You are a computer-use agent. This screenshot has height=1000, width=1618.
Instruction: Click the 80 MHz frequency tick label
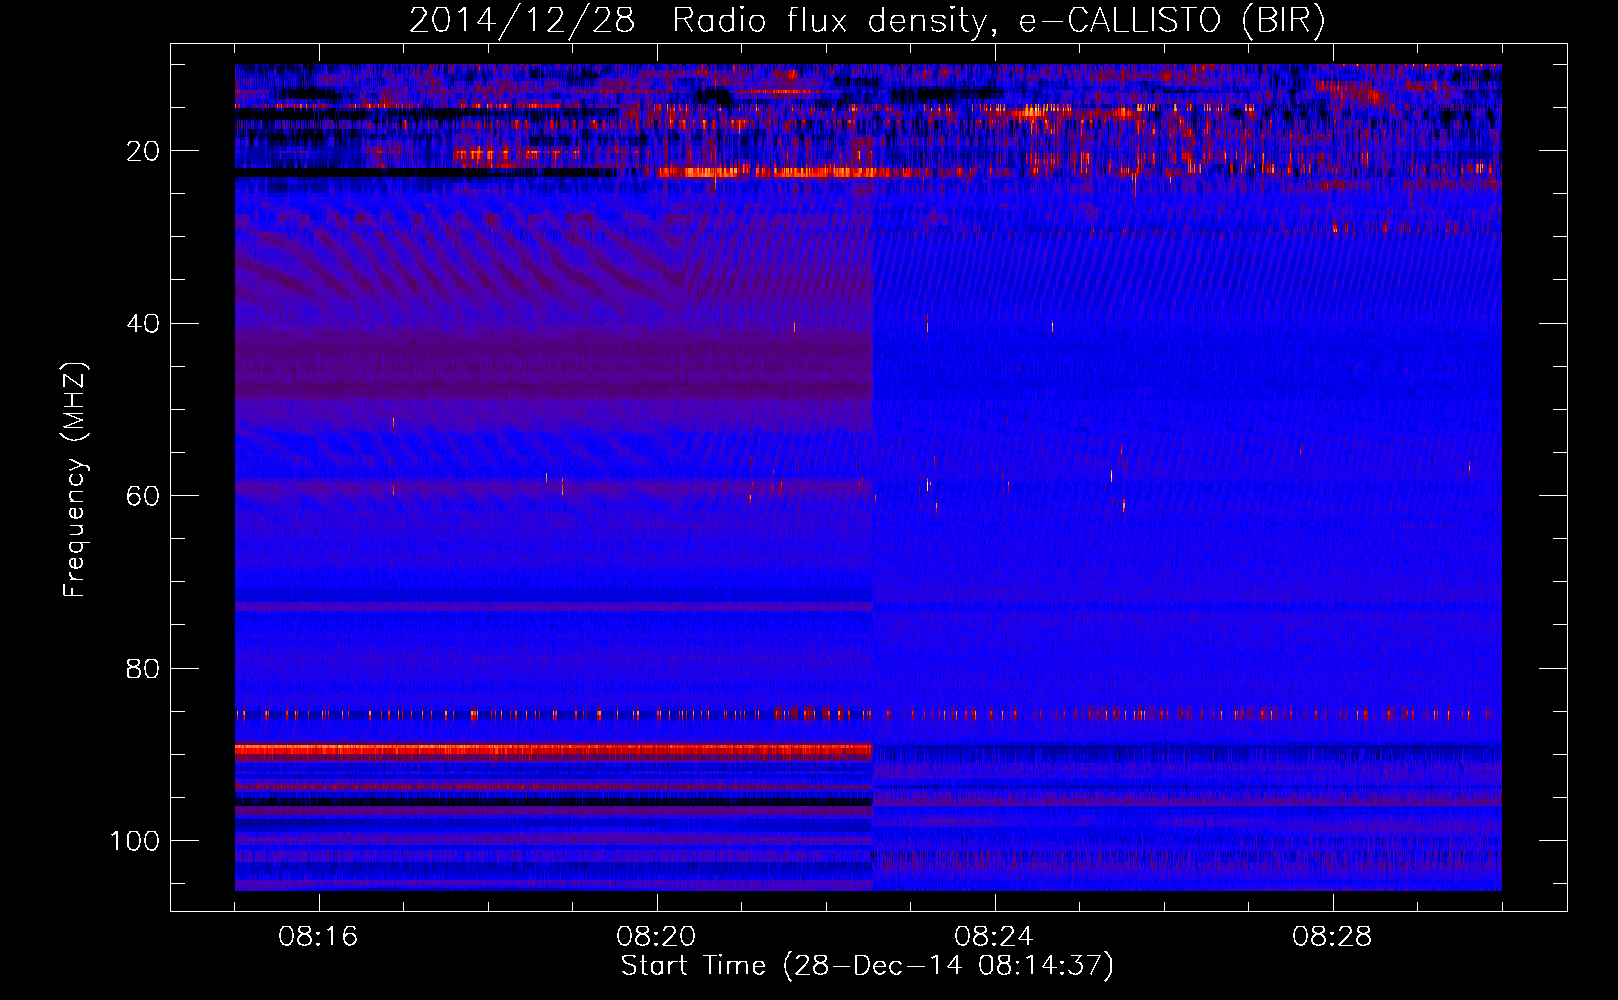143,669
